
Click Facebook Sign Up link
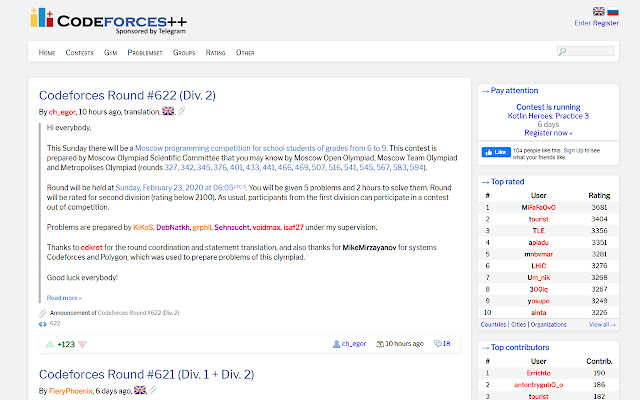click(x=573, y=151)
